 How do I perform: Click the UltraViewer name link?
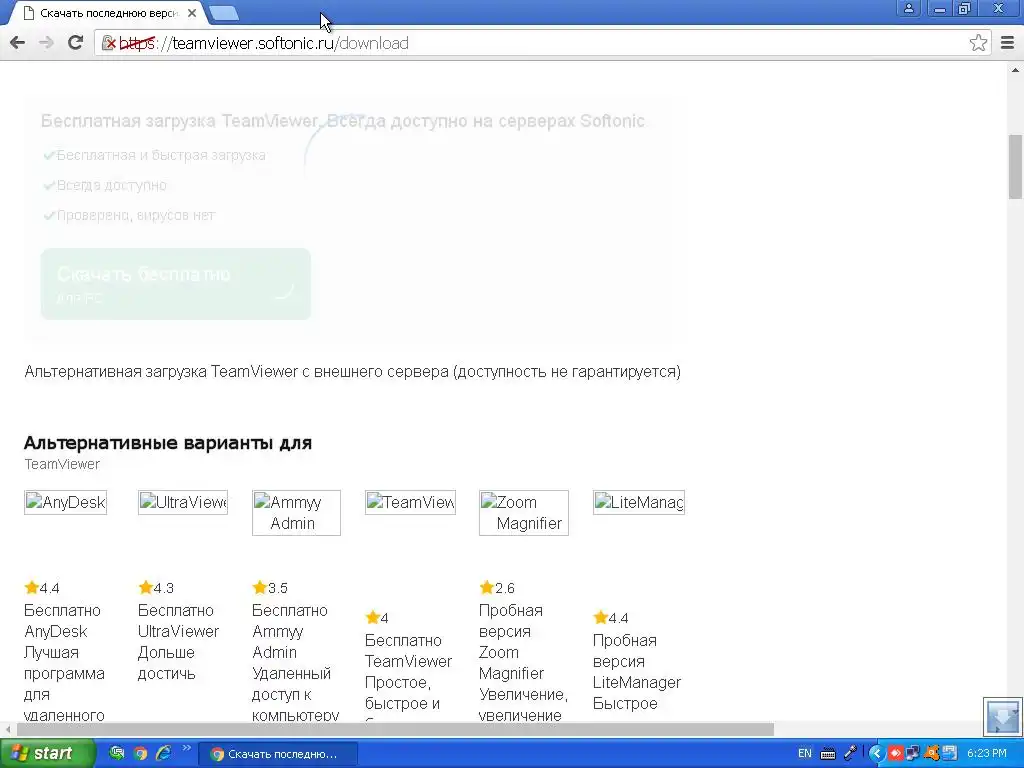[x=178, y=632]
